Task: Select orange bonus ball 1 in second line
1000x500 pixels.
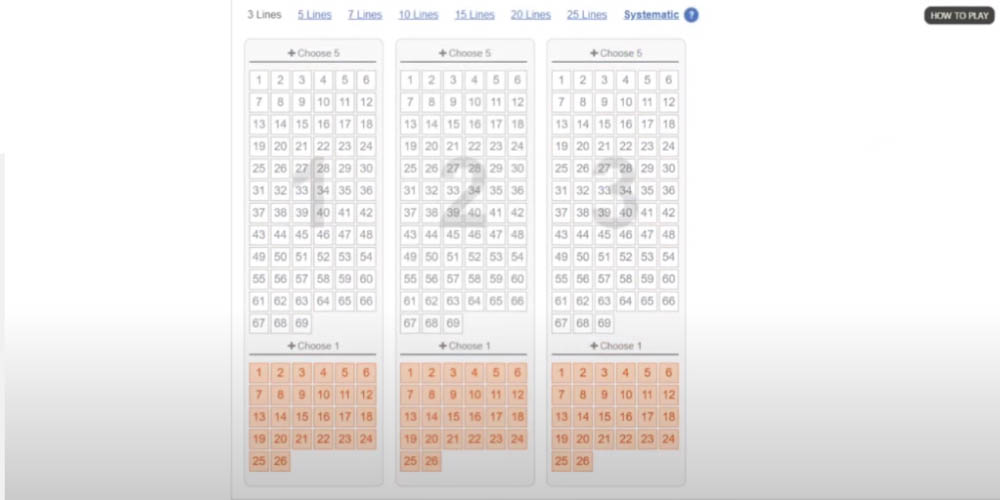Action: 410,373
